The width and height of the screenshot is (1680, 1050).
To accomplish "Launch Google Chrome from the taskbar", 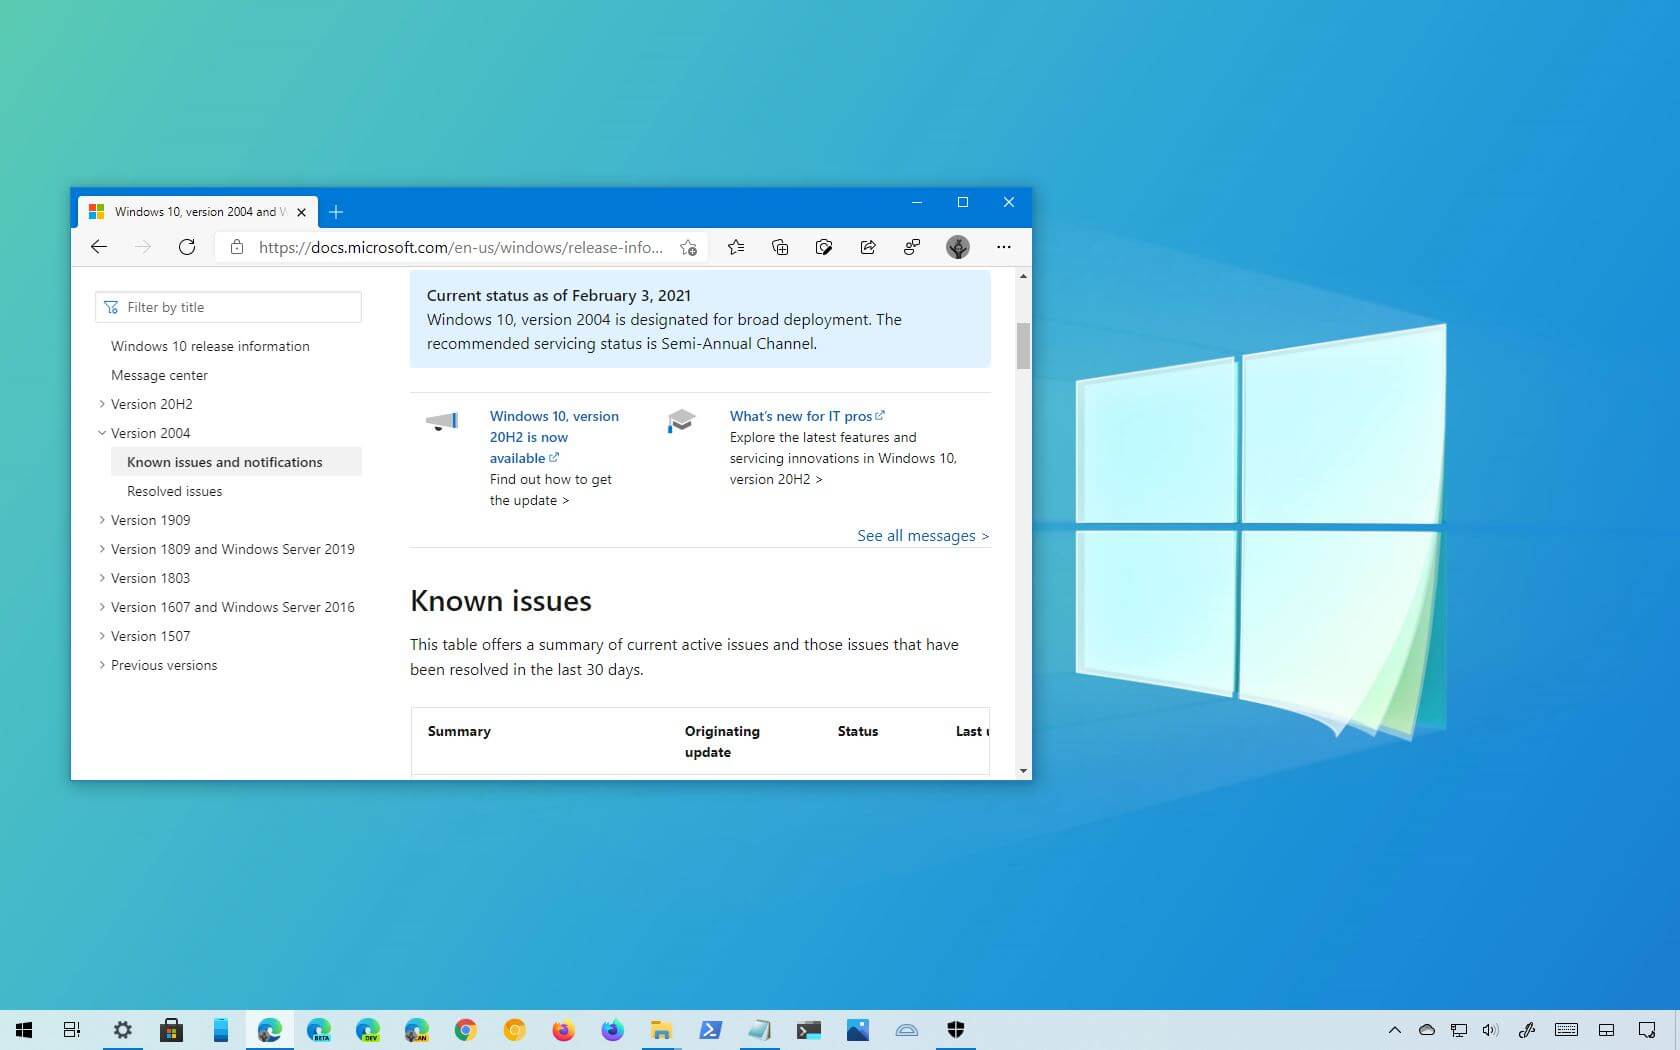I will coord(465,1030).
